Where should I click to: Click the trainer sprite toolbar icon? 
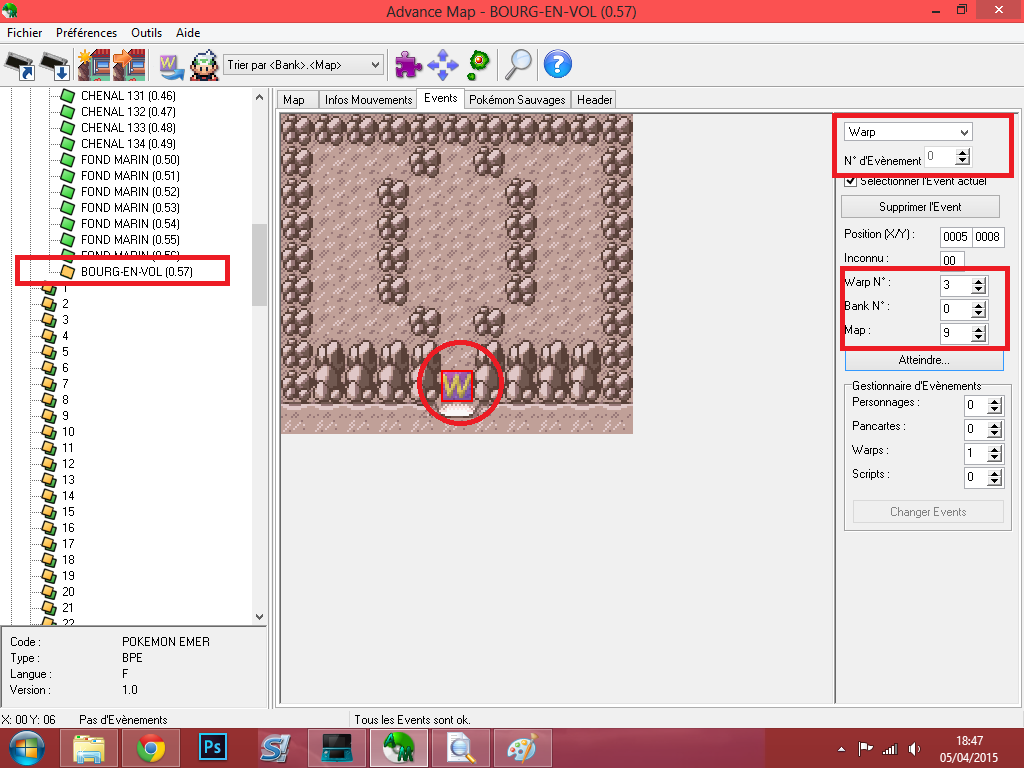[x=204, y=65]
